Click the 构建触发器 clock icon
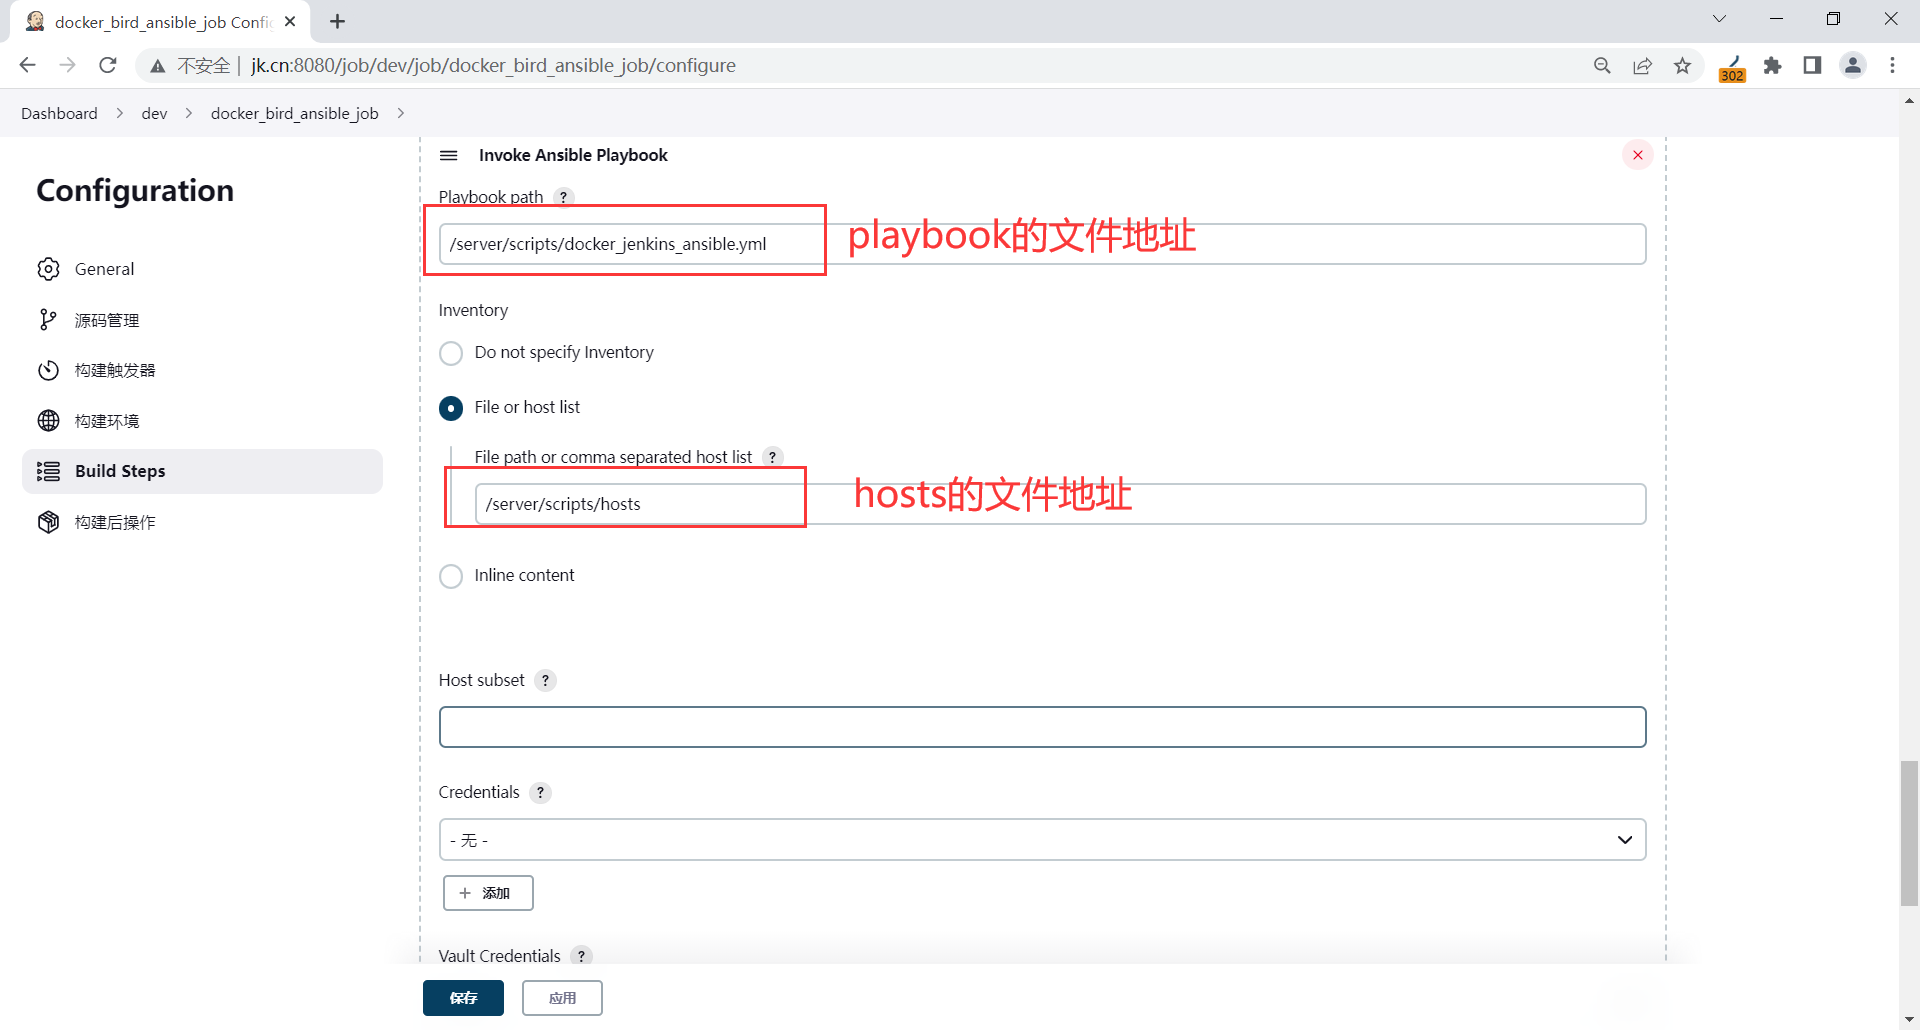Image resolution: width=1920 pixels, height=1030 pixels. coord(48,370)
